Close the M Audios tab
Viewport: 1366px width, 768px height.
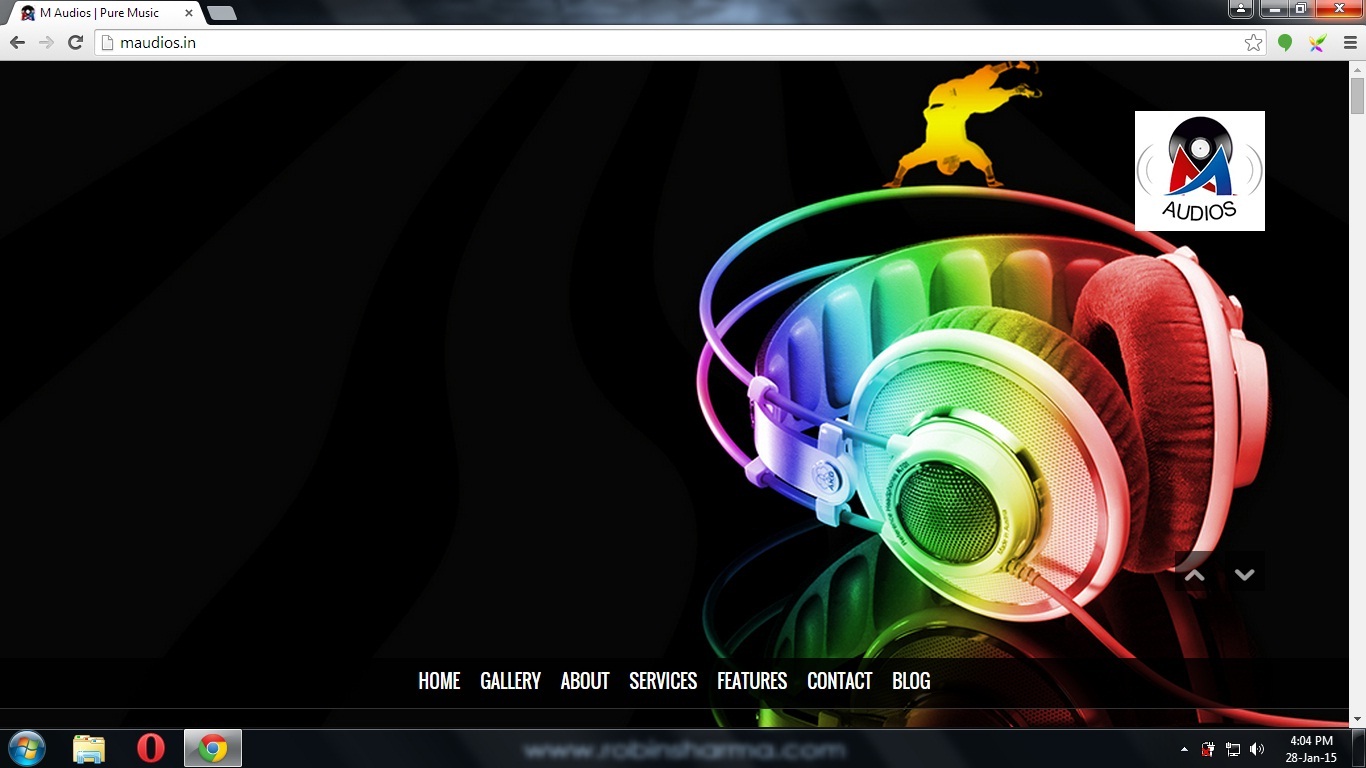point(189,13)
